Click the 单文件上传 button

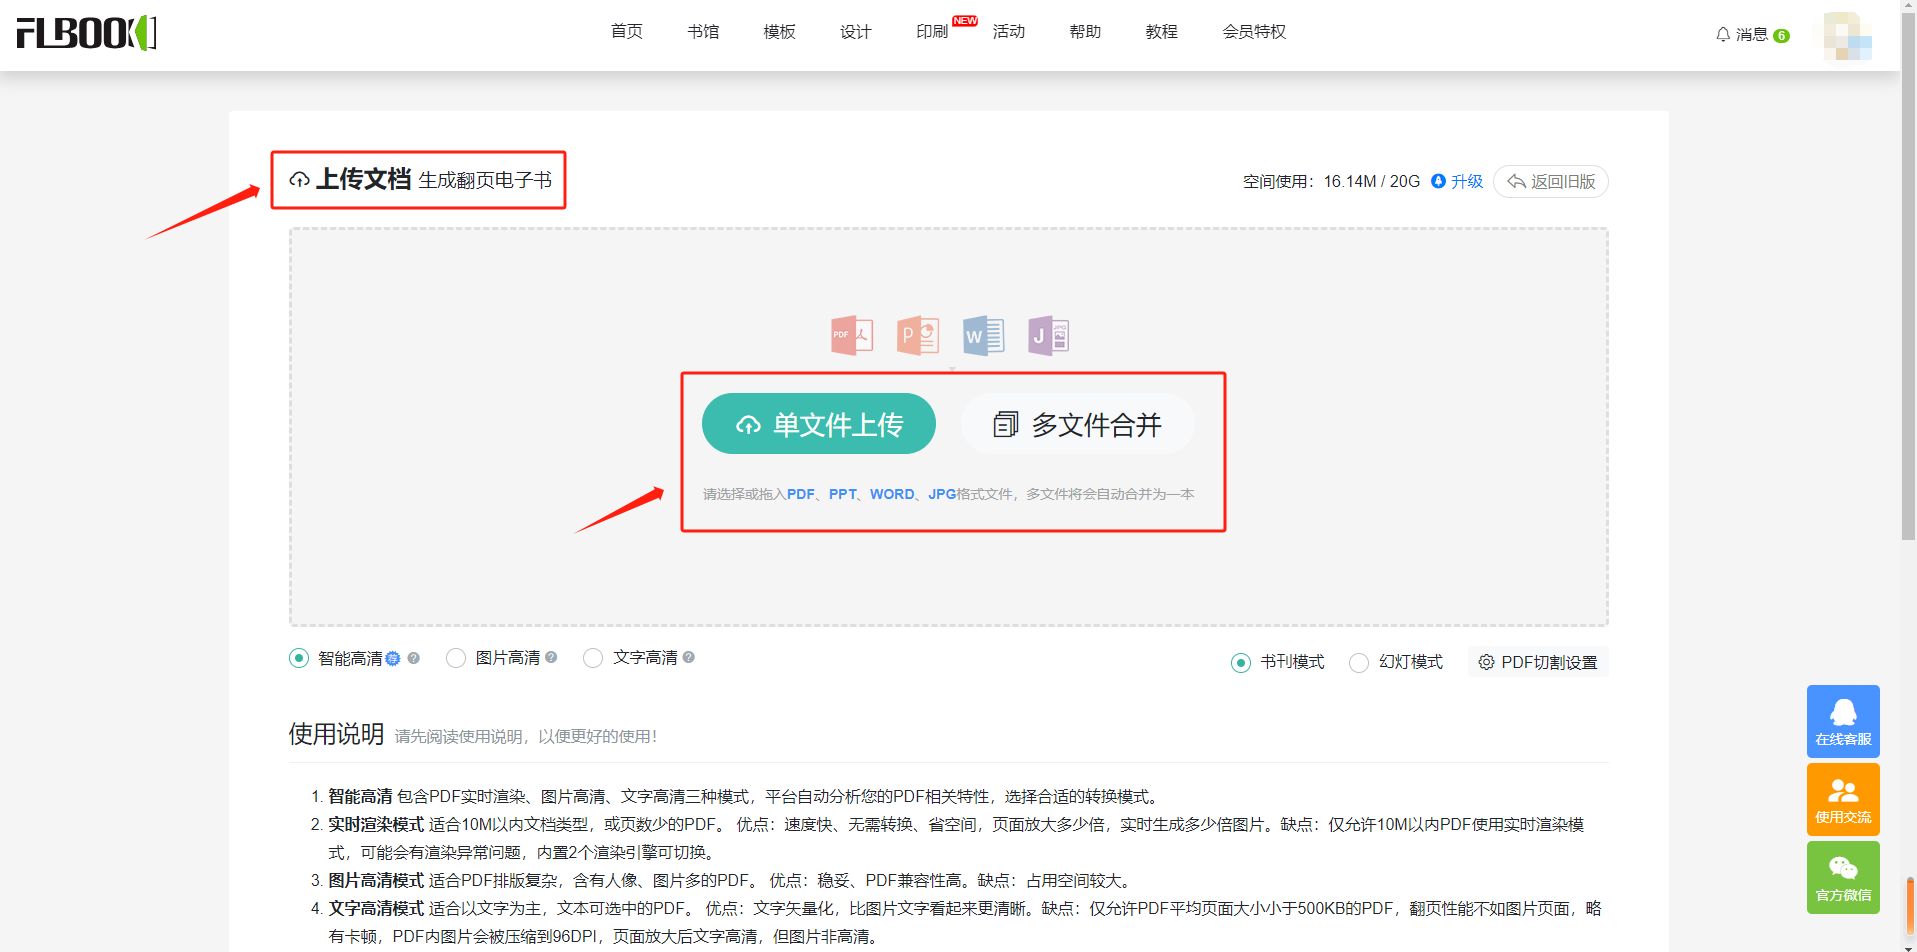(819, 424)
